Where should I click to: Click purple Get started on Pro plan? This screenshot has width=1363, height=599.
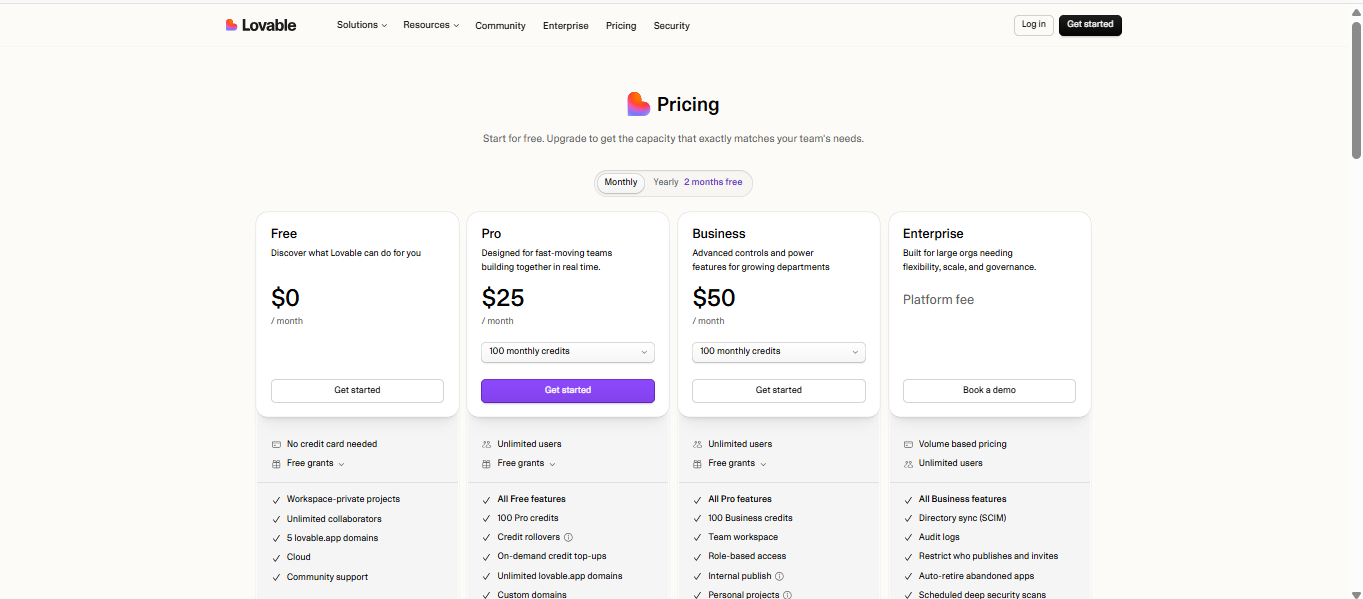(568, 391)
